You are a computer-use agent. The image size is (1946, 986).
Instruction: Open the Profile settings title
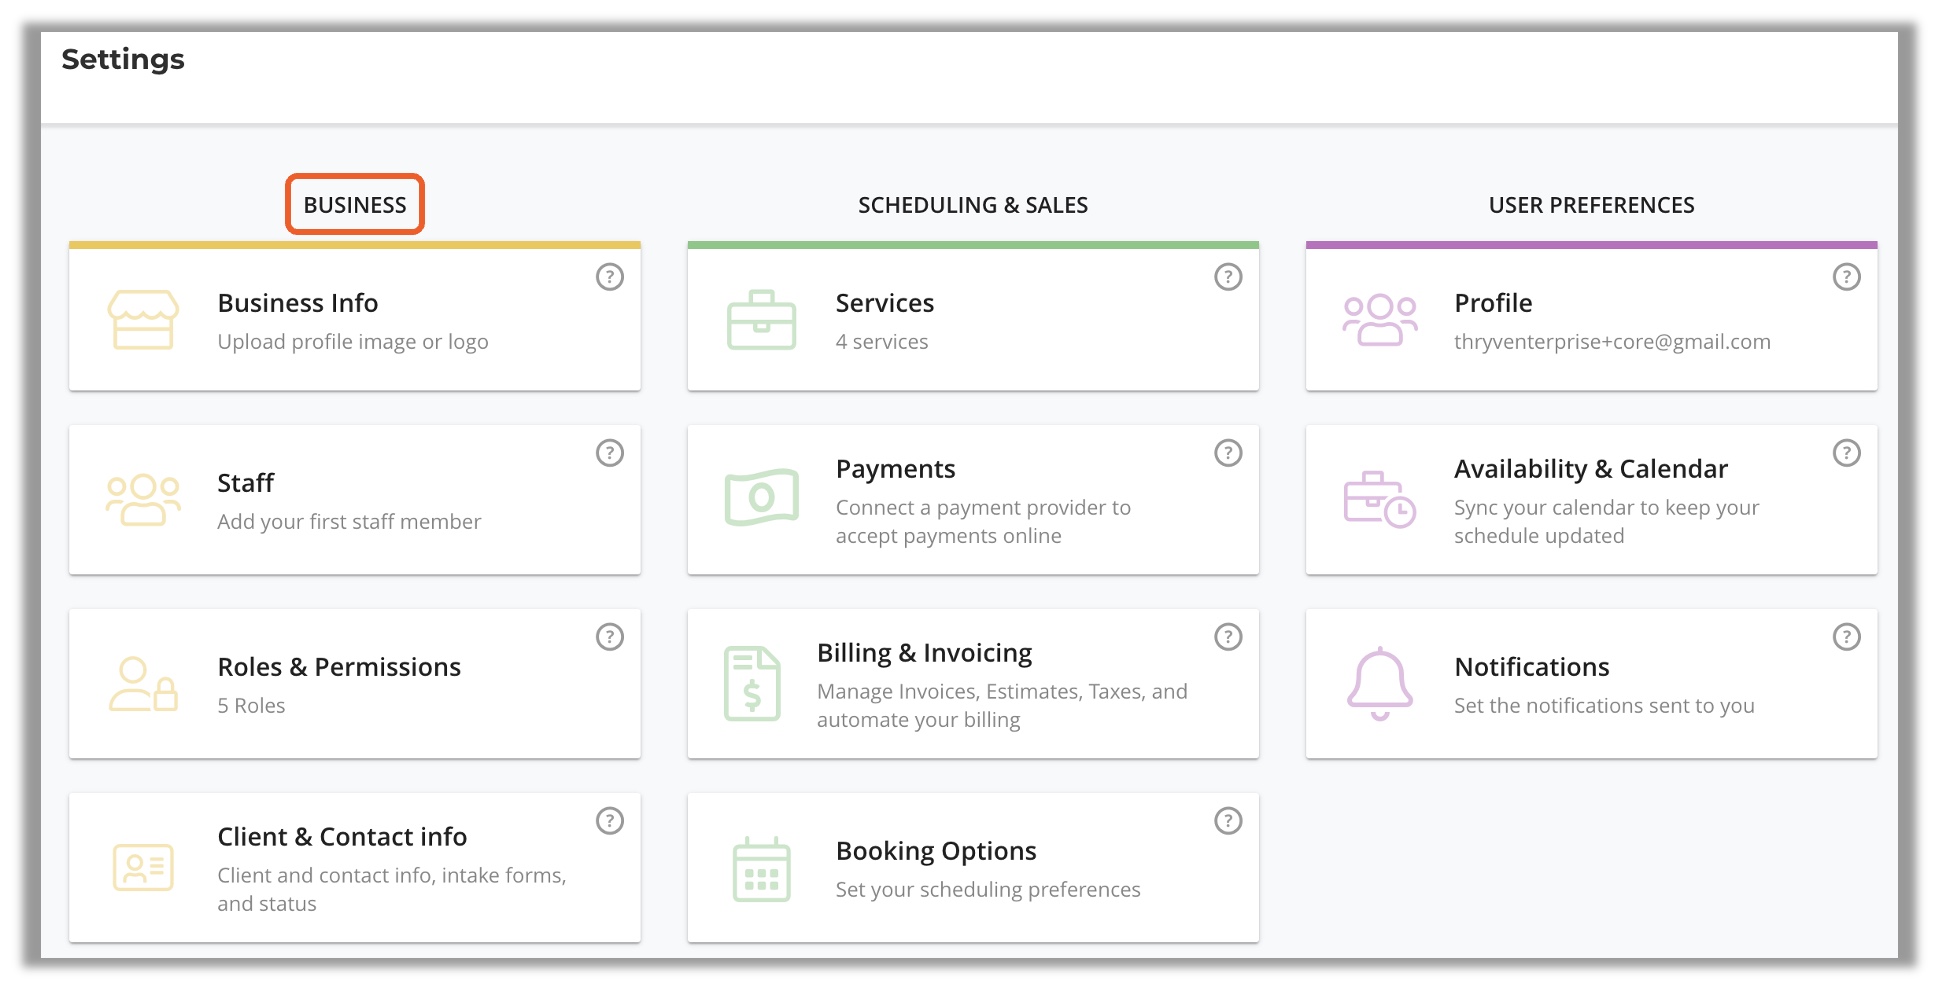coord(1493,303)
